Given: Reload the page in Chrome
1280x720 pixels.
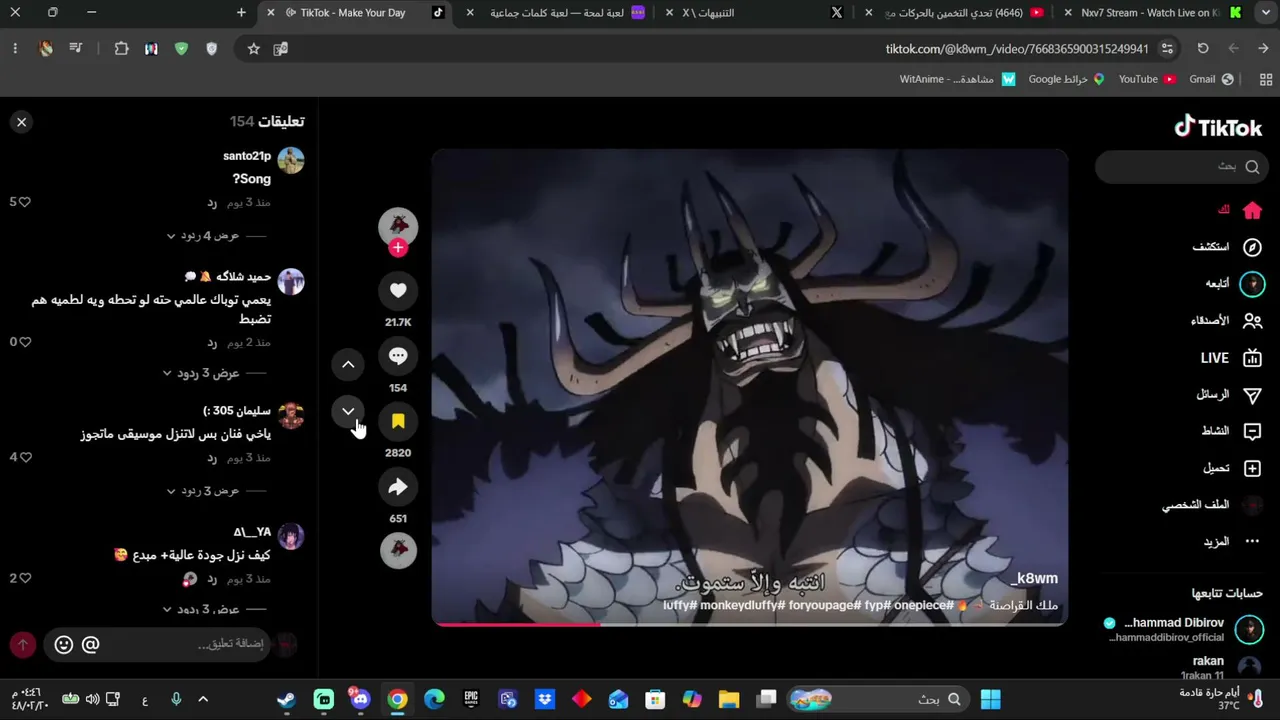Looking at the screenshot, I should coord(1203,49).
